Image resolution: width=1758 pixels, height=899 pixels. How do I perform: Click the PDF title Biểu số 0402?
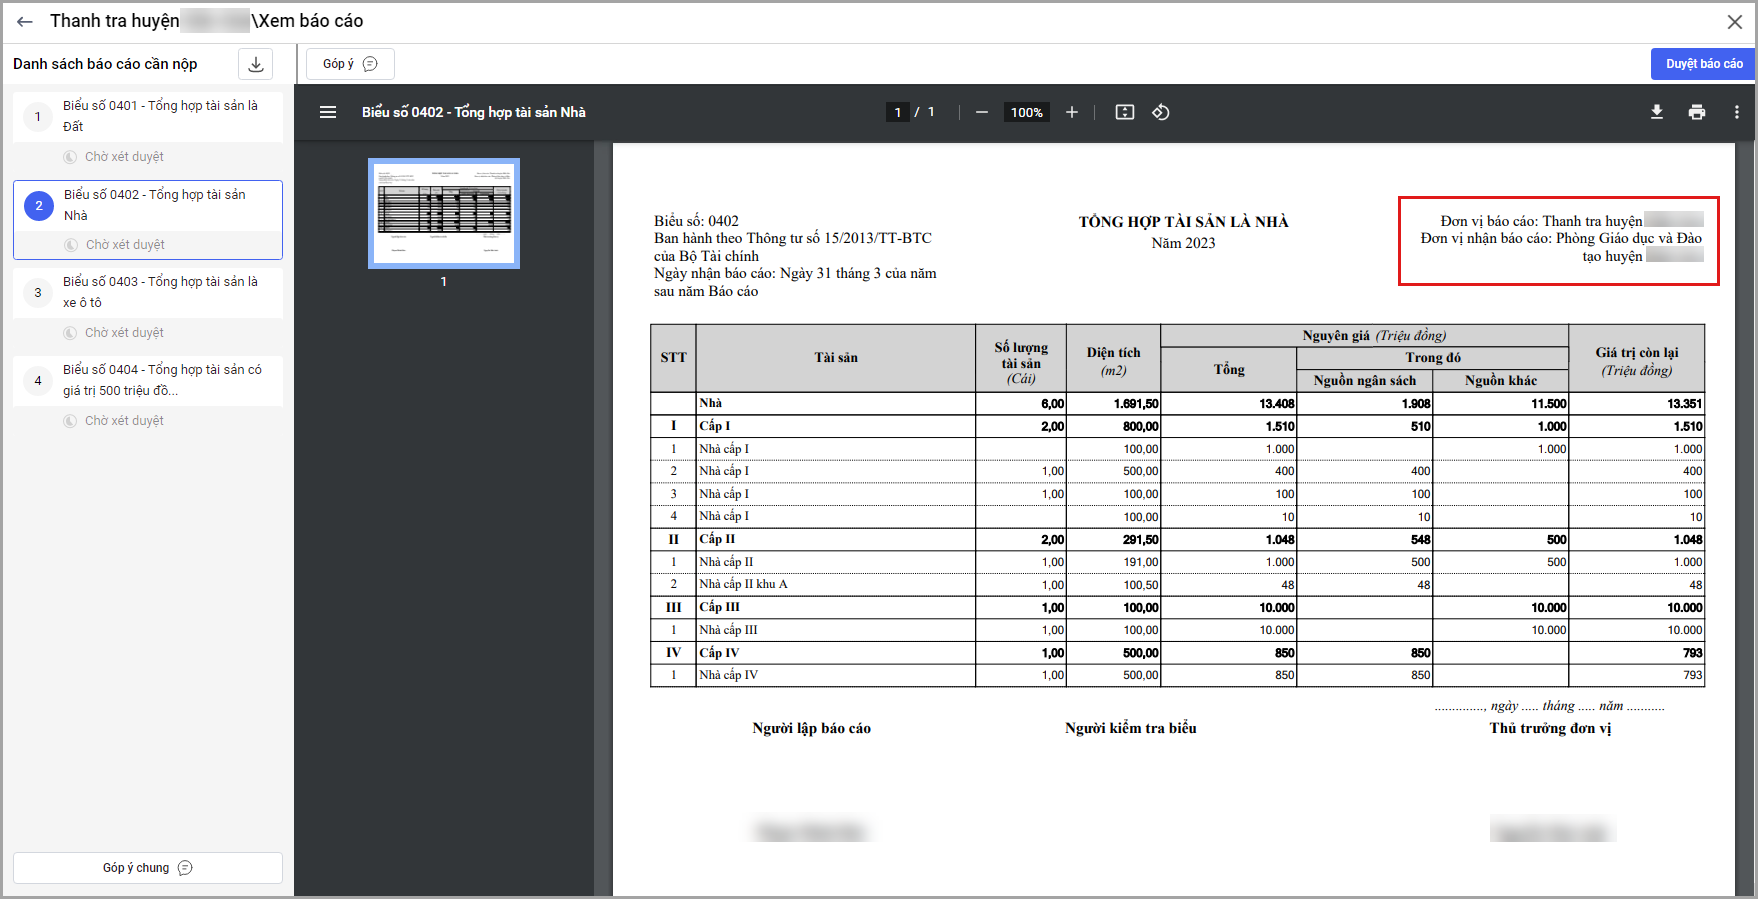click(x=474, y=112)
